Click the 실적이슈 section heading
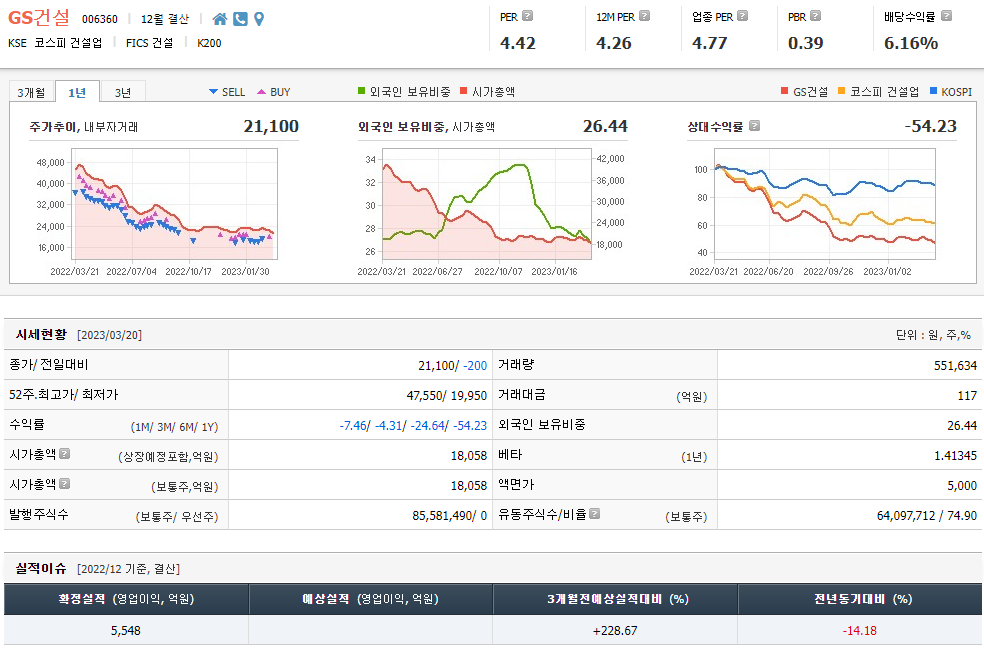Image resolution: width=984 pixels, height=651 pixels. tap(41, 568)
